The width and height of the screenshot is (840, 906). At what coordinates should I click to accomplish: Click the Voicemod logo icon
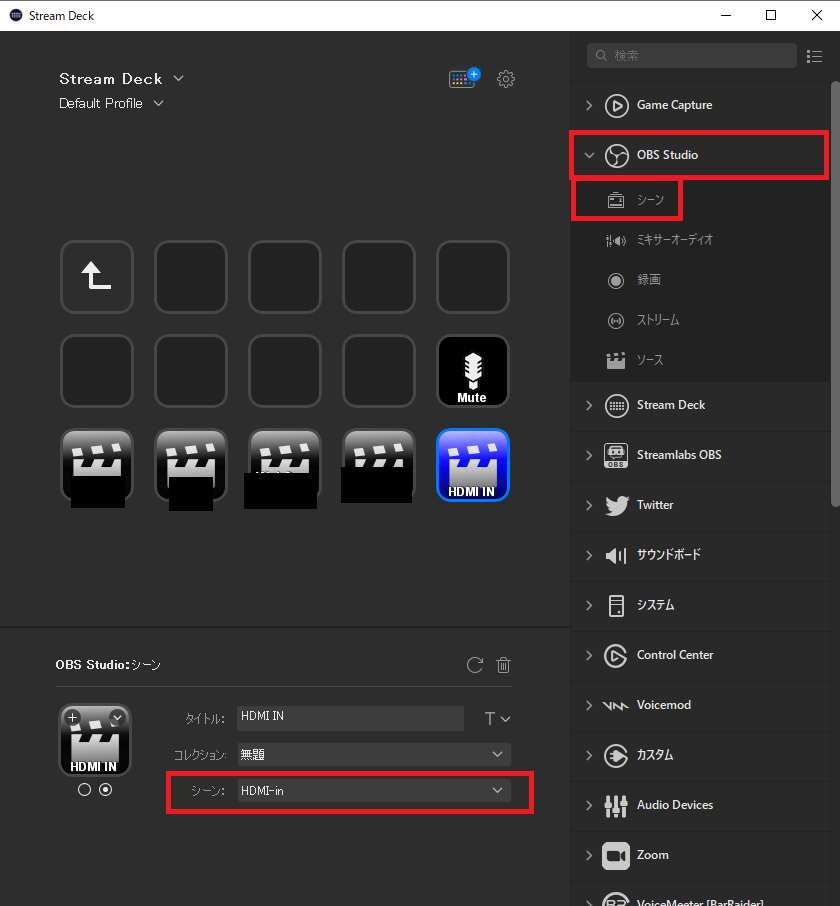click(615, 706)
